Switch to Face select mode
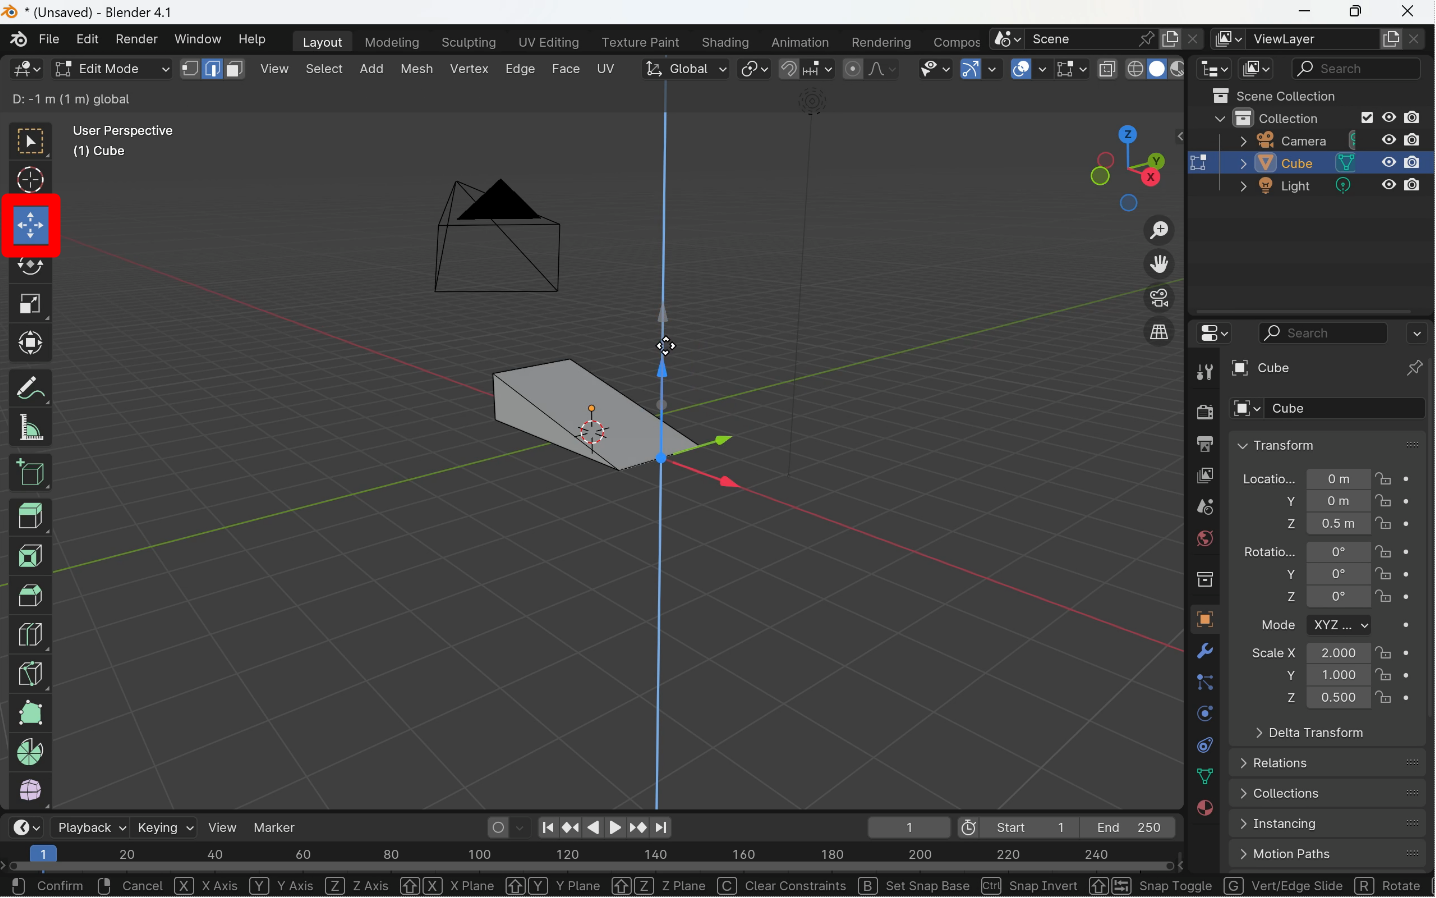Image resolution: width=1436 pixels, height=898 pixels. pos(234,69)
